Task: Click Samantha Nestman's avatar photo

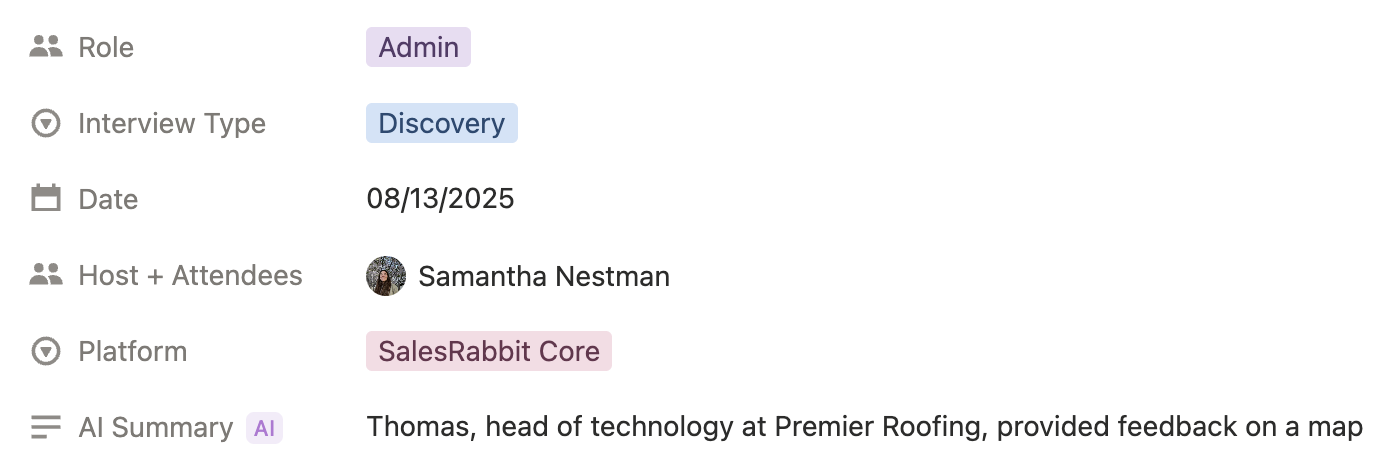Action: pyautogui.click(x=386, y=276)
